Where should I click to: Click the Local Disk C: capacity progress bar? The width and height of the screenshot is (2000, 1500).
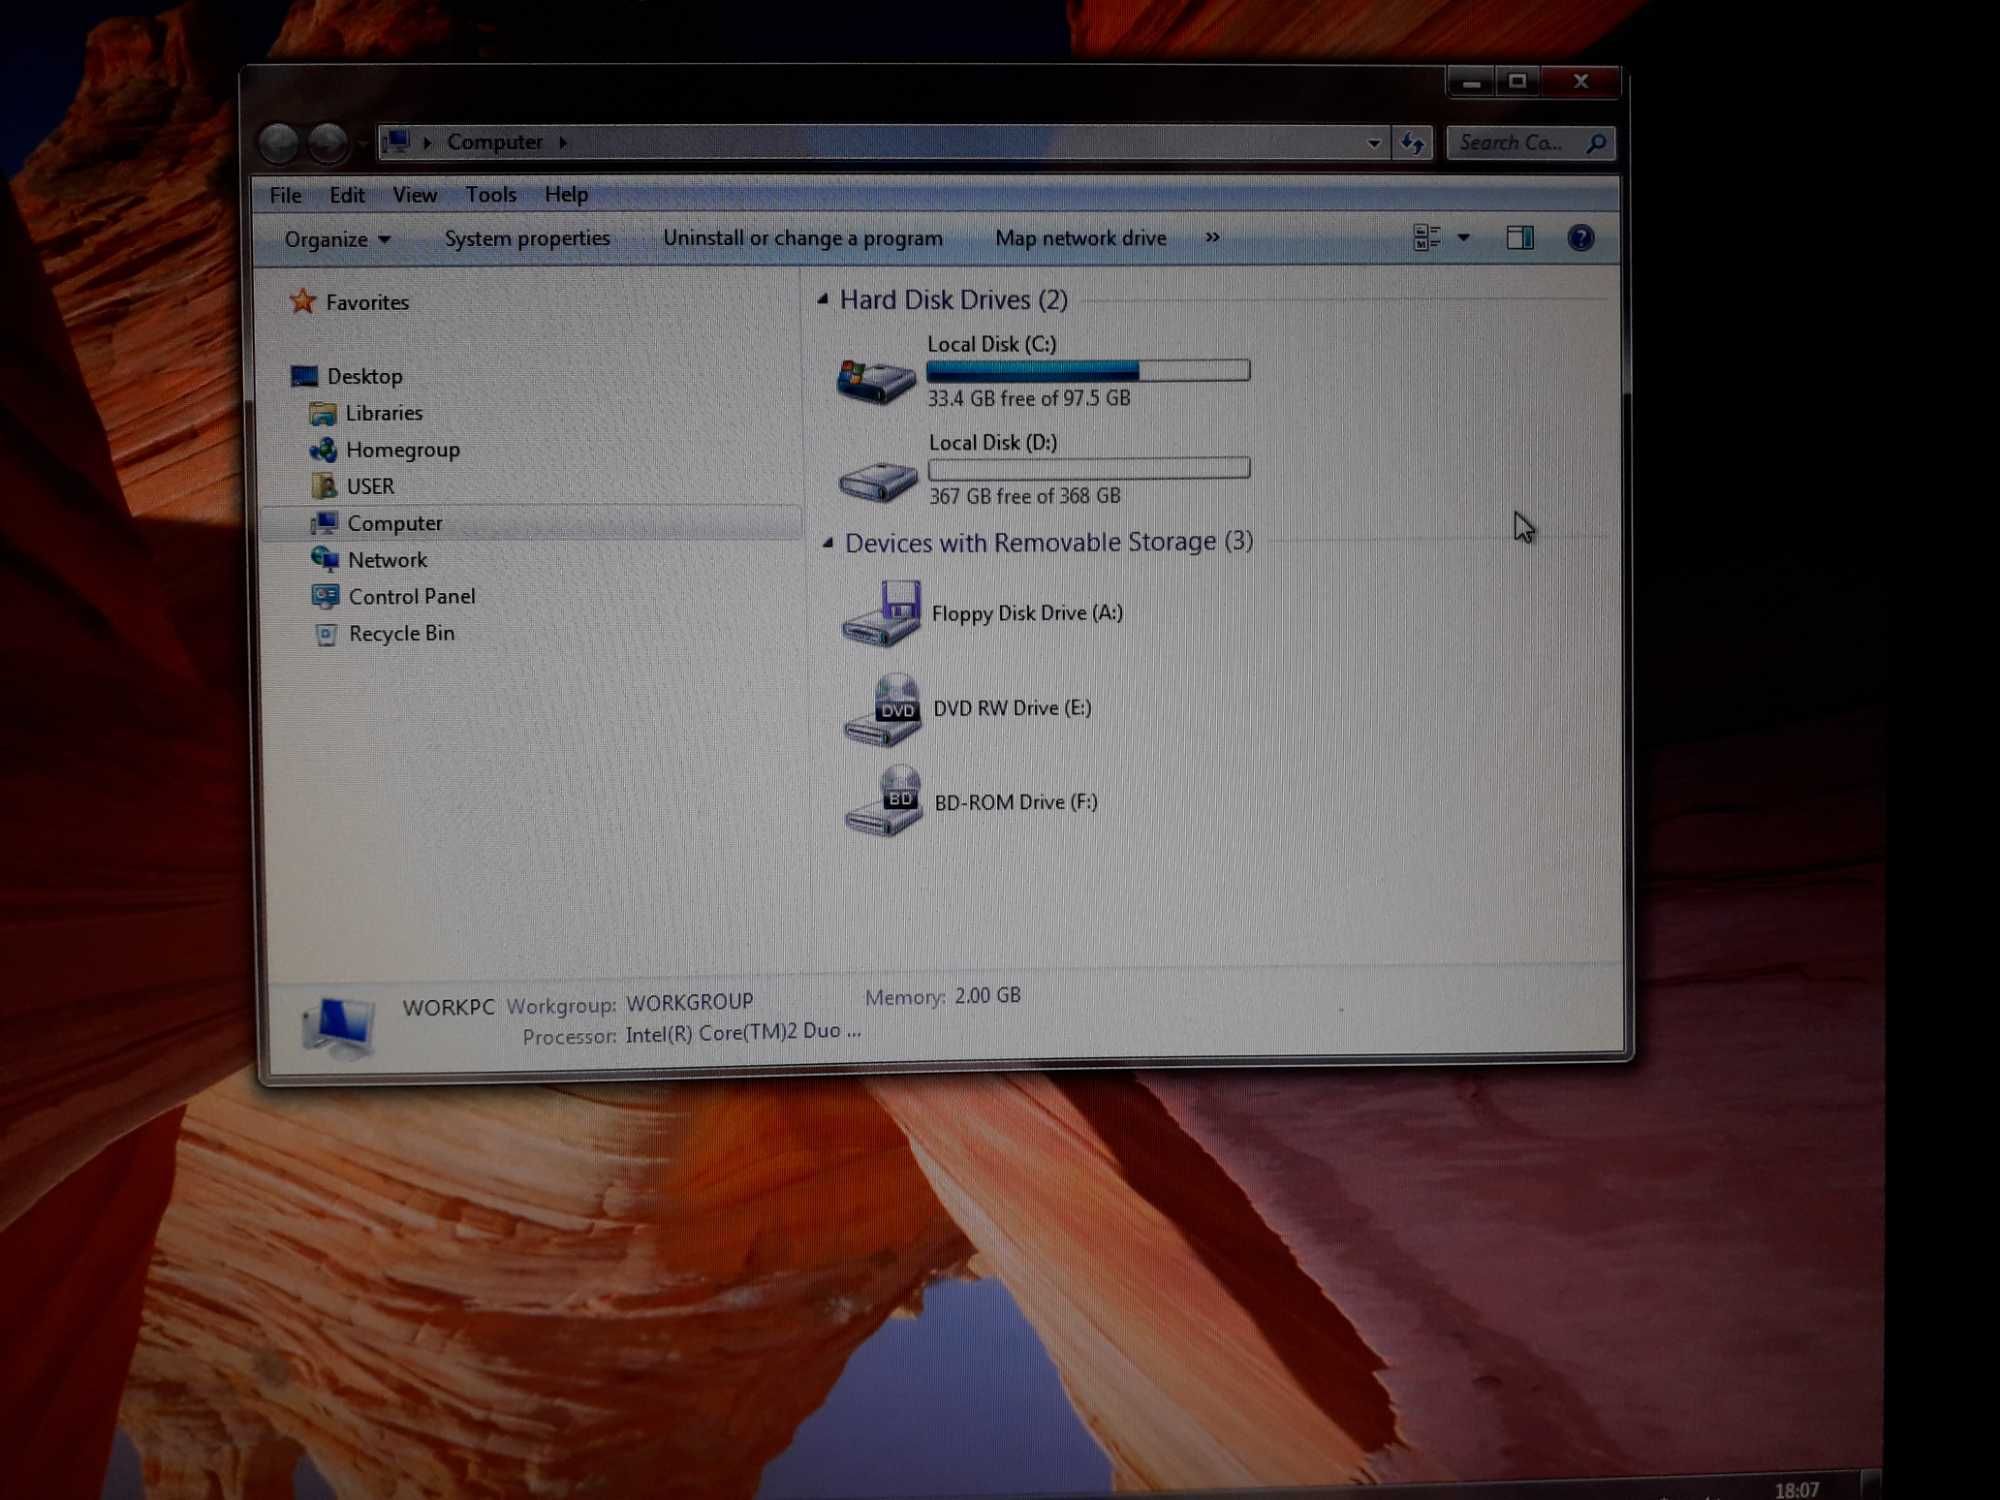coord(1087,369)
